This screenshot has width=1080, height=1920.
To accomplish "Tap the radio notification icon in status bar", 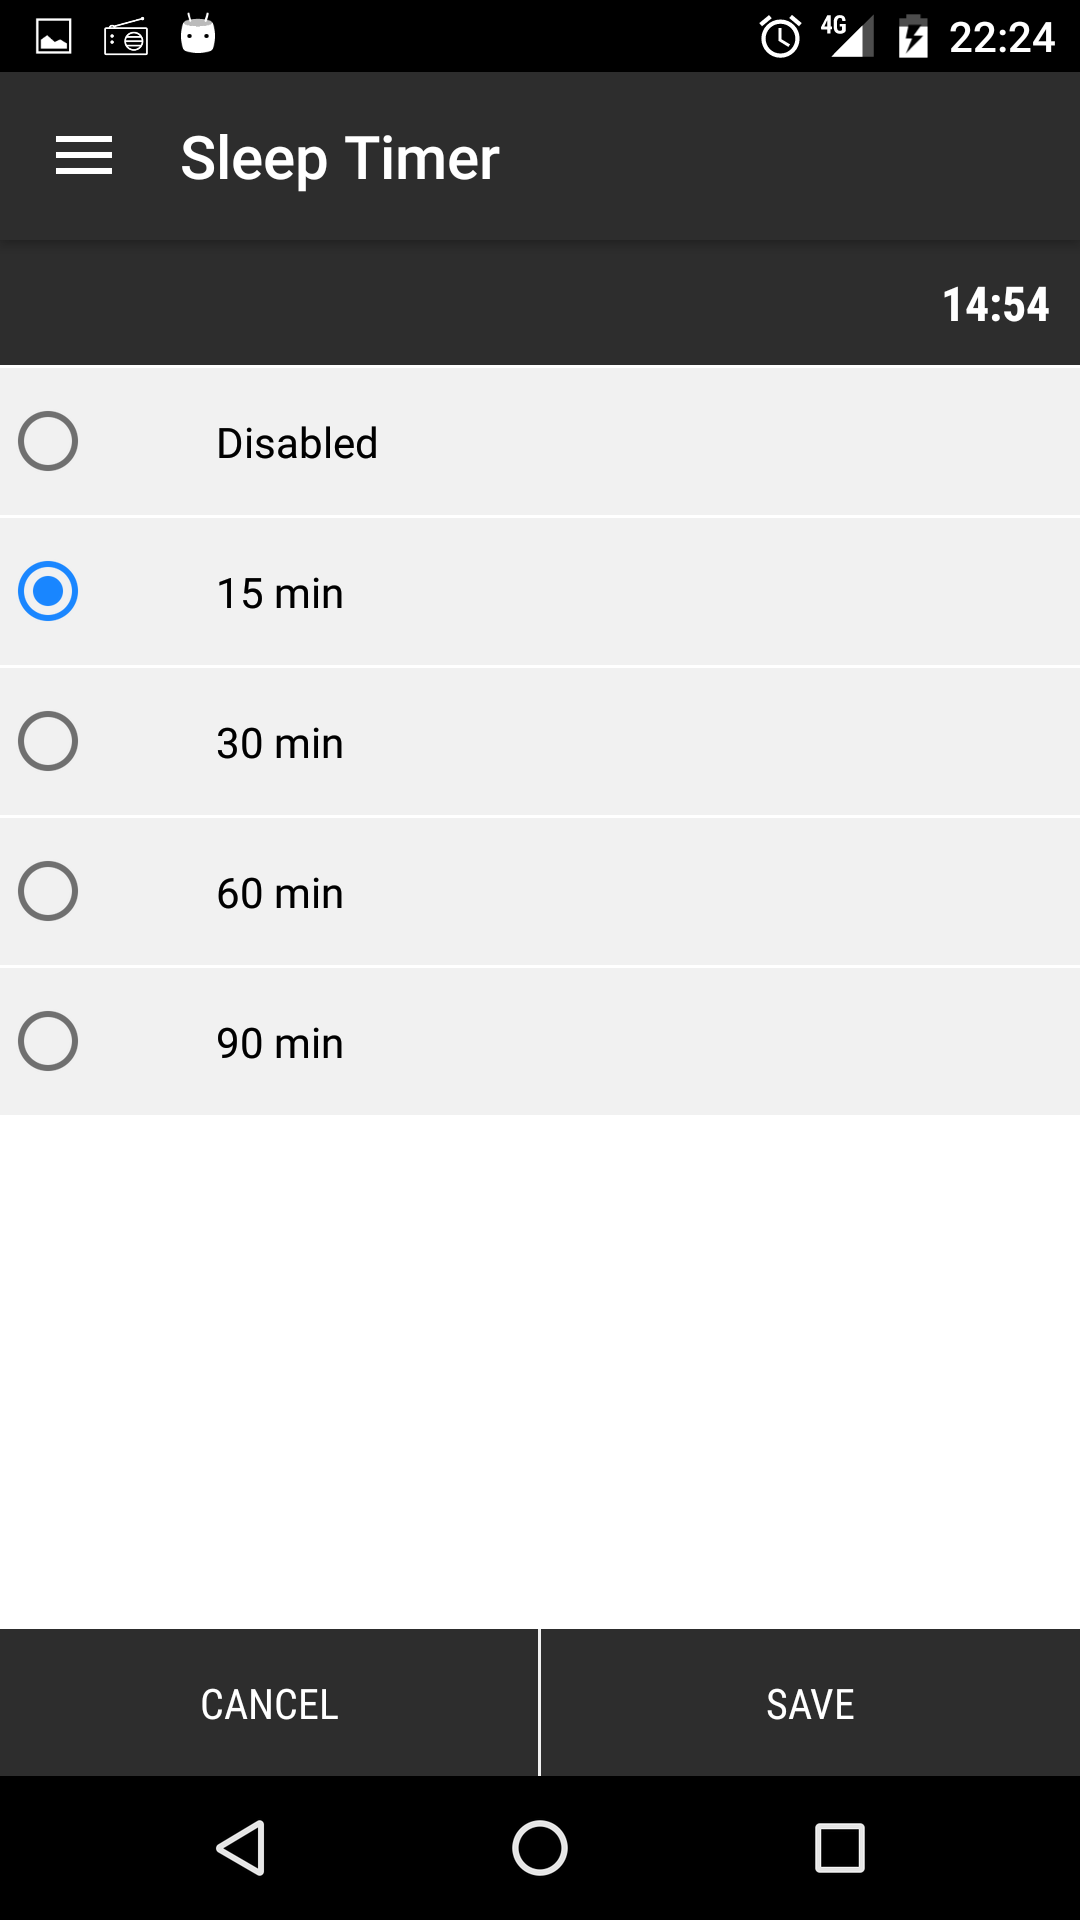I will pos(126,37).
